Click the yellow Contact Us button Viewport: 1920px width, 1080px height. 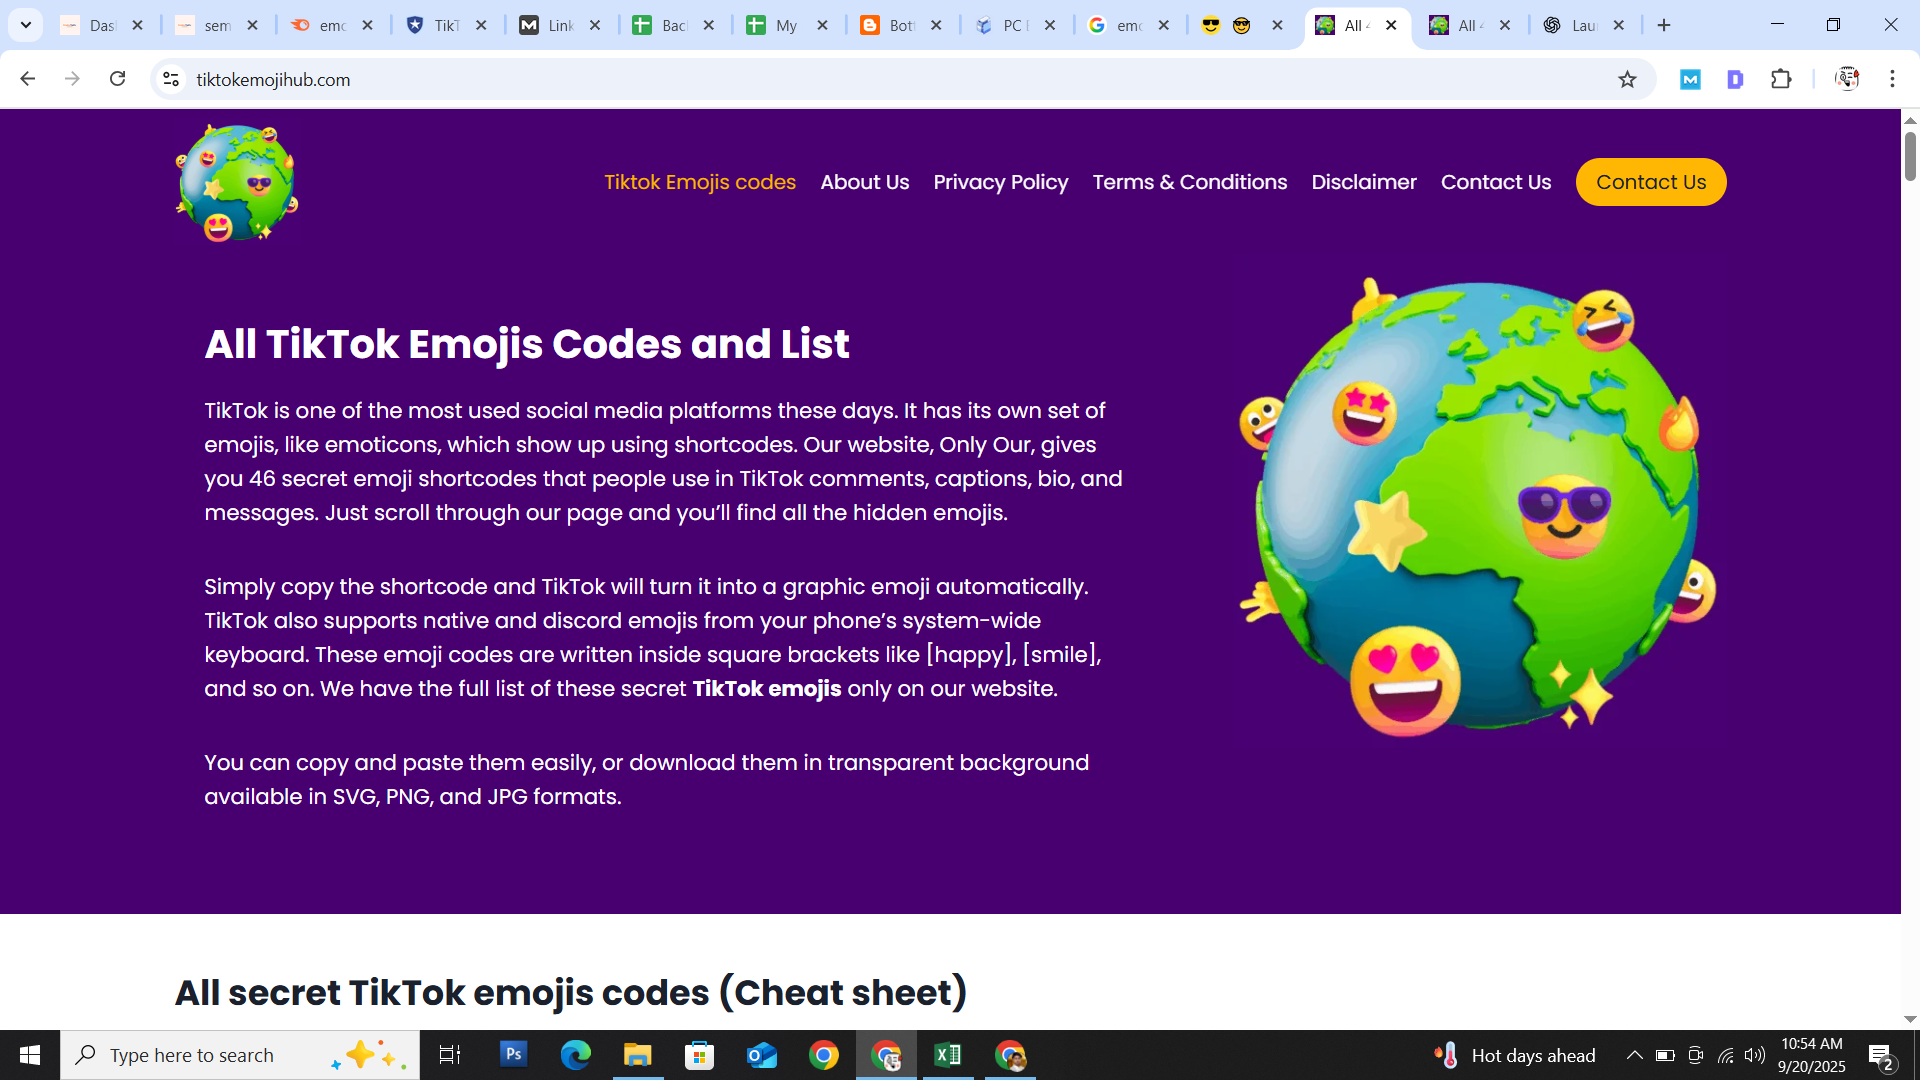tap(1651, 182)
